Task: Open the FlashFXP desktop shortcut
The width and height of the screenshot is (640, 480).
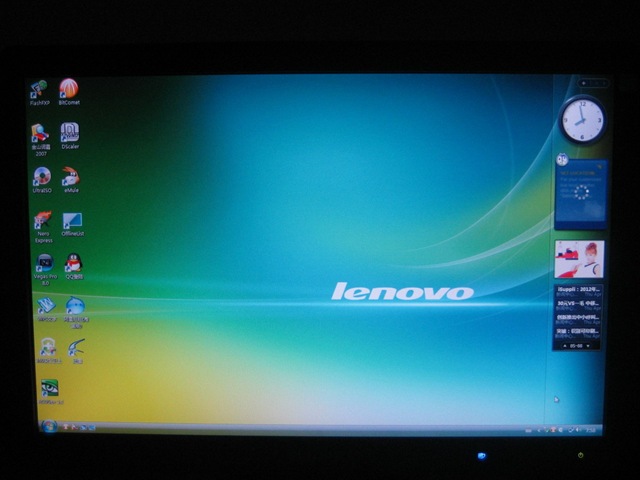Action: (x=39, y=92)
